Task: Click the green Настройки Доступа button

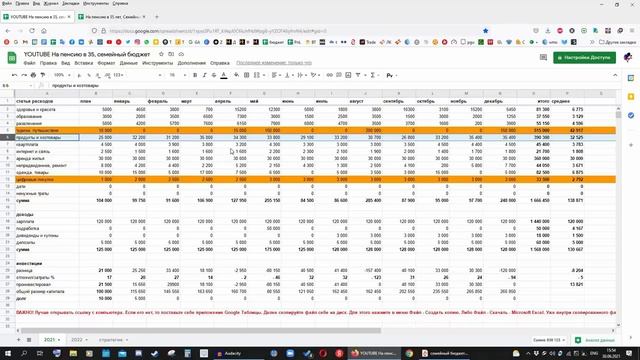Action: [584, 58]
